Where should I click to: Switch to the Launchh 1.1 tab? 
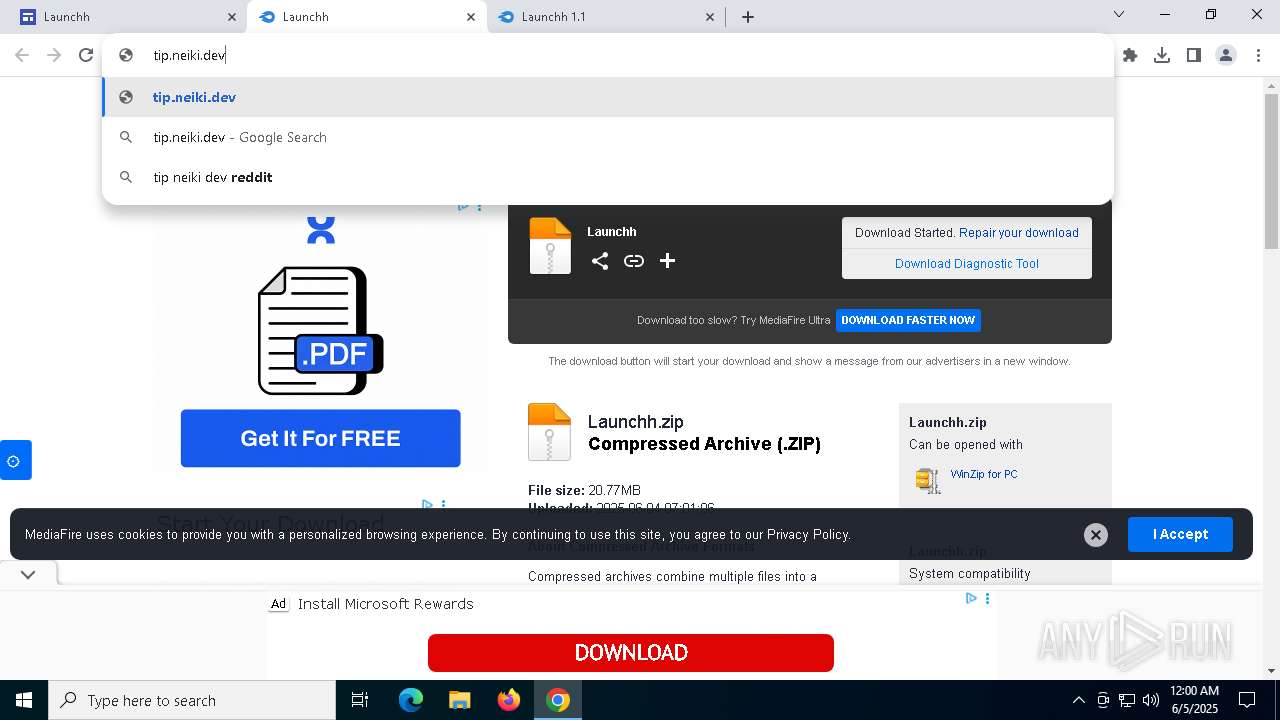[607, 17]
